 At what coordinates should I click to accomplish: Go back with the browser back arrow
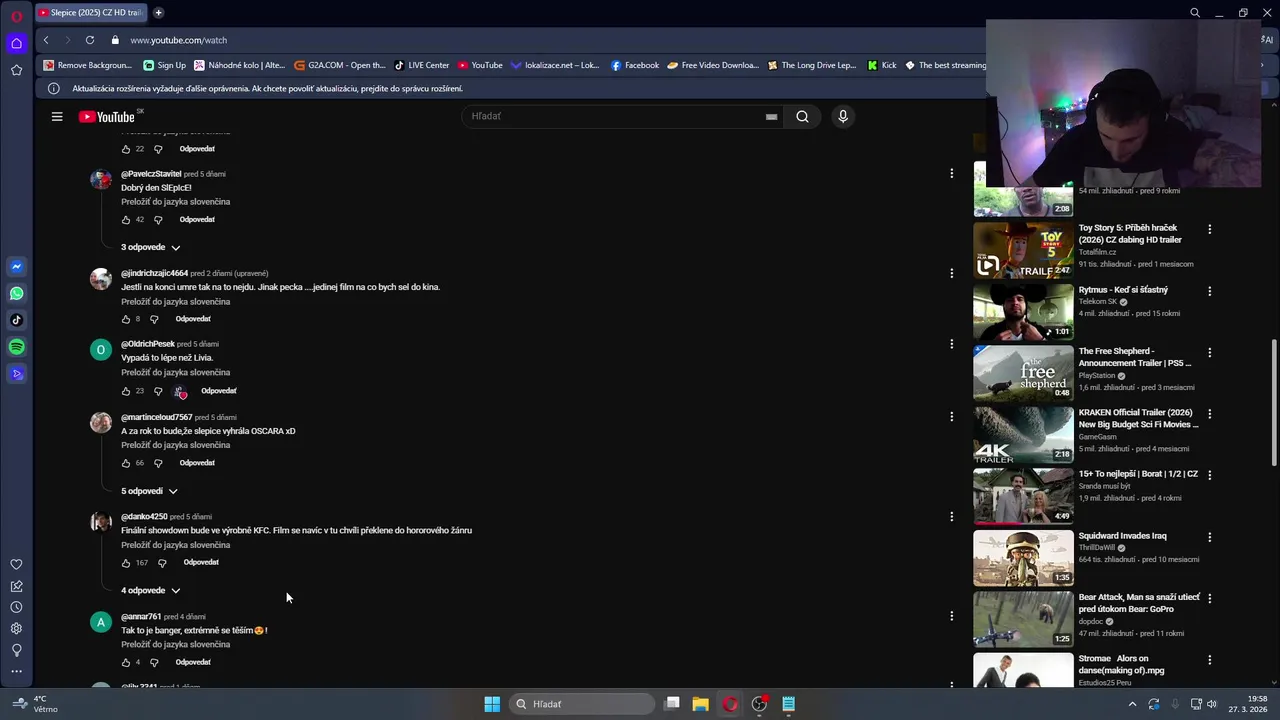tap(46, 40)
